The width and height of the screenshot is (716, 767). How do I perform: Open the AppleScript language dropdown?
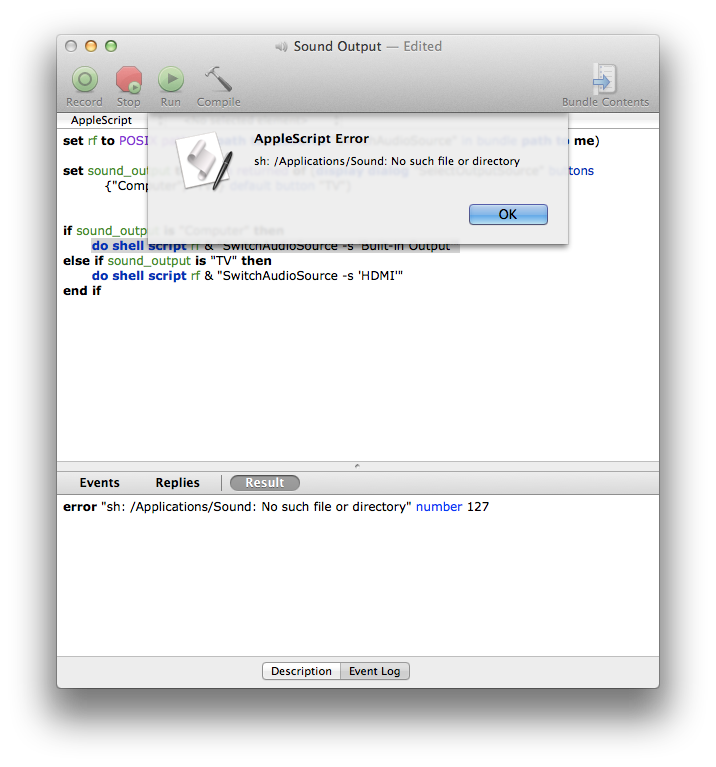point(101,120)
